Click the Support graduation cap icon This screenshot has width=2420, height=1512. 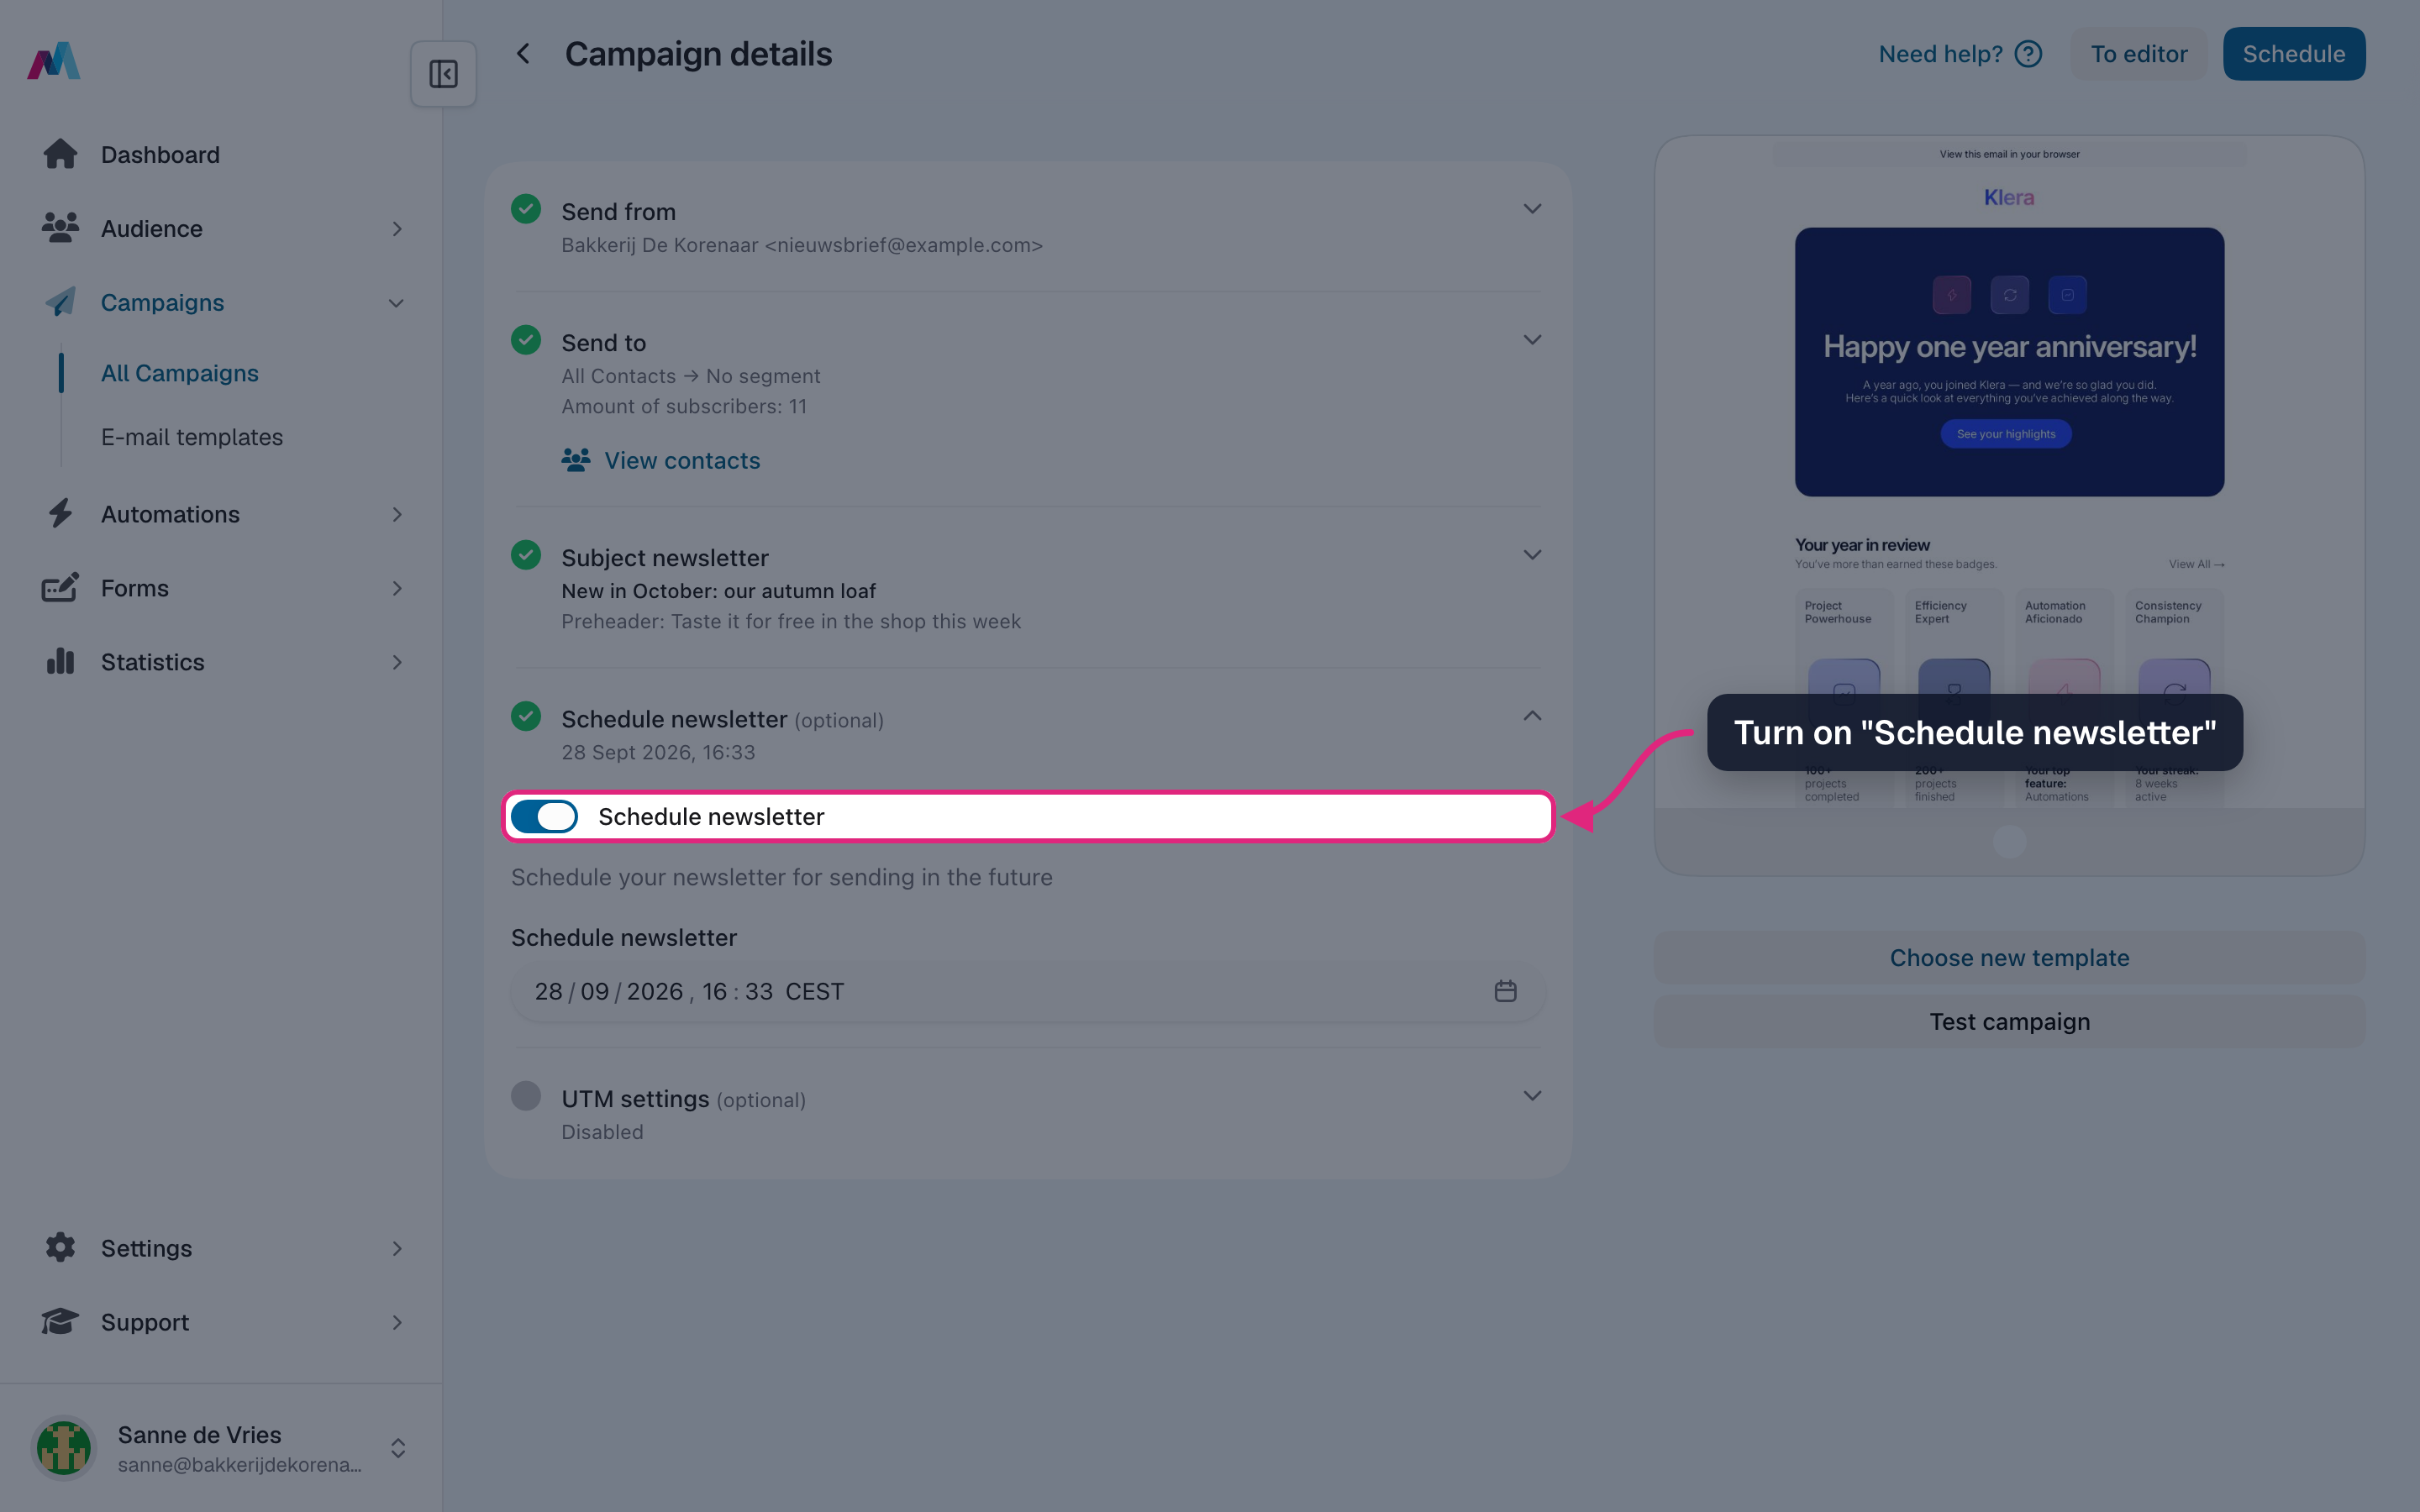(x=60, y=1322)
